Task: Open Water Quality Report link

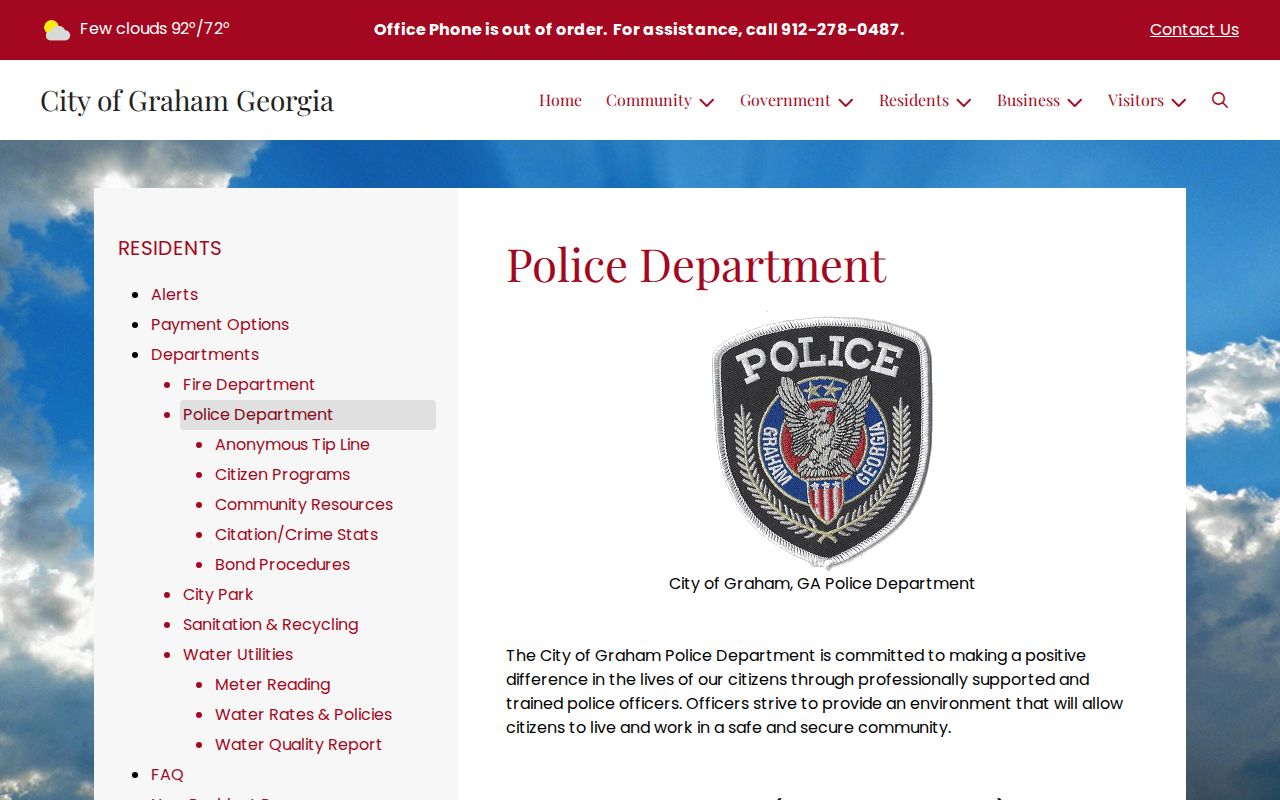Action: [298, 744]
